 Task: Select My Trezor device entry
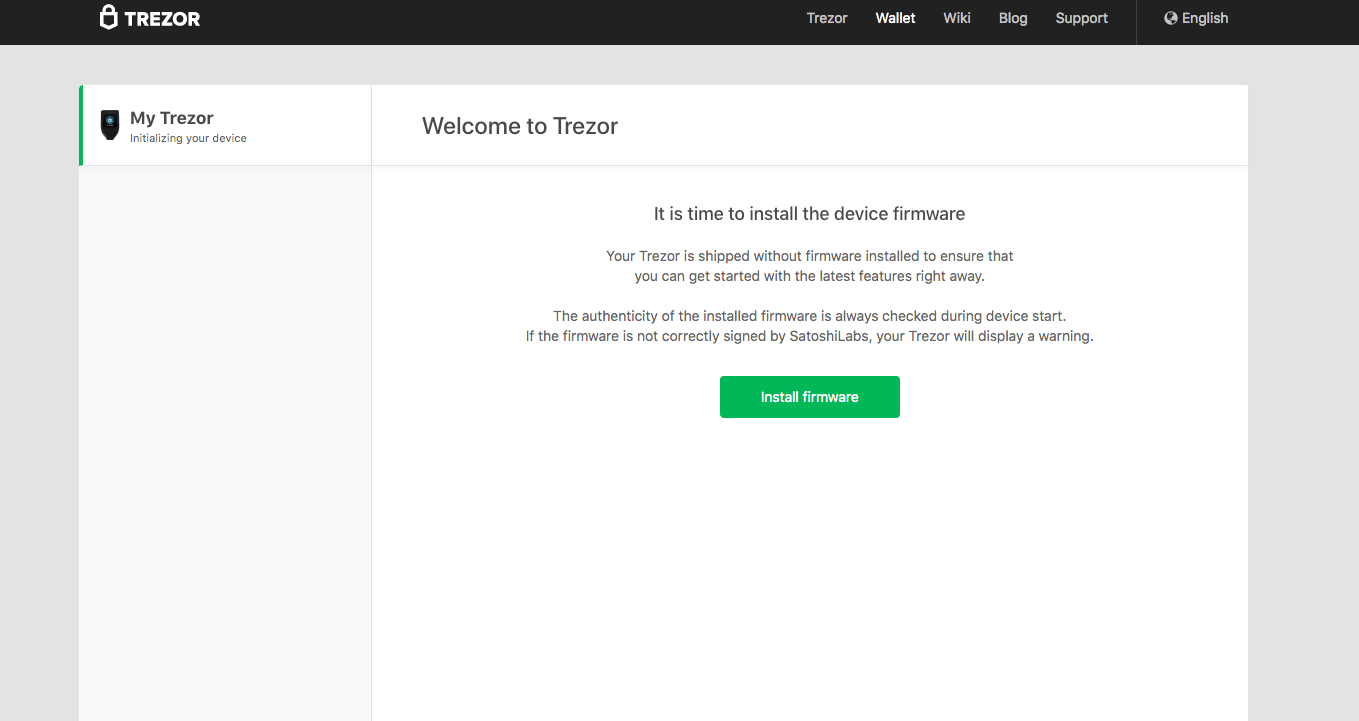click(x=226, y=125)
